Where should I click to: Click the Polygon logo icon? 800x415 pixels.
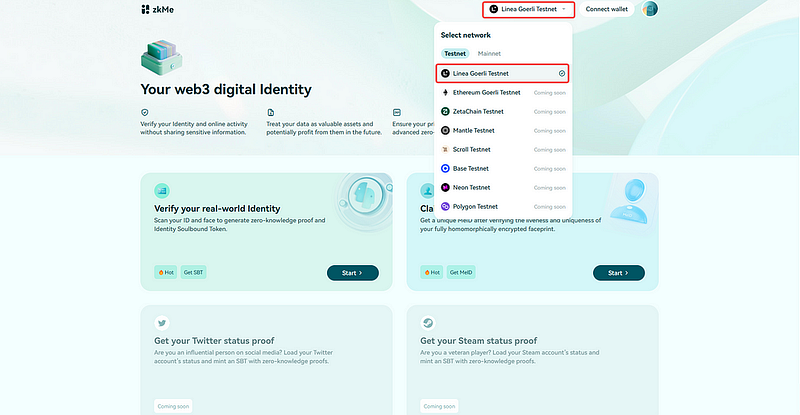tap(445, 207)
